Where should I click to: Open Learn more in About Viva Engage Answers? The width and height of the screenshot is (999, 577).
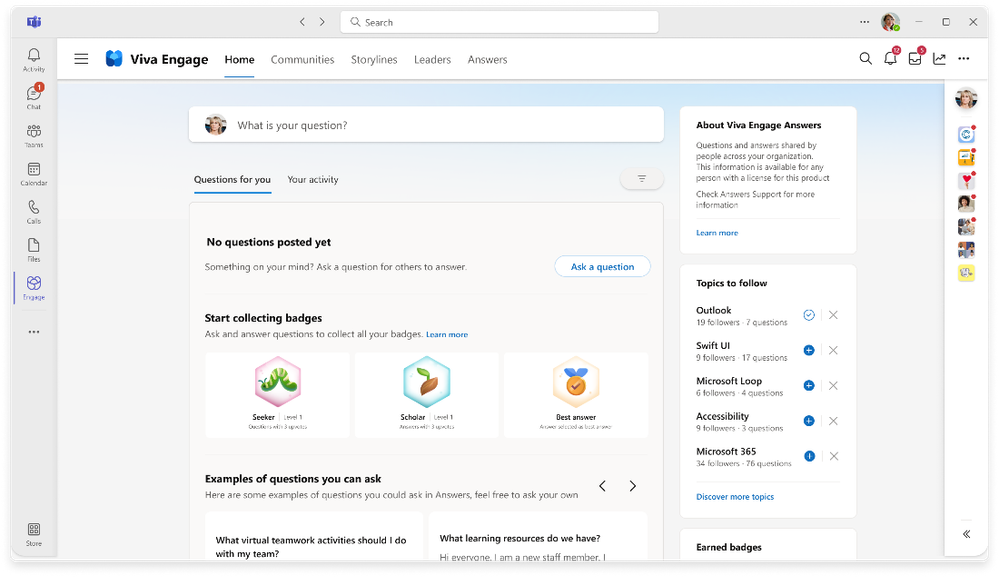[x=717, y=233]
